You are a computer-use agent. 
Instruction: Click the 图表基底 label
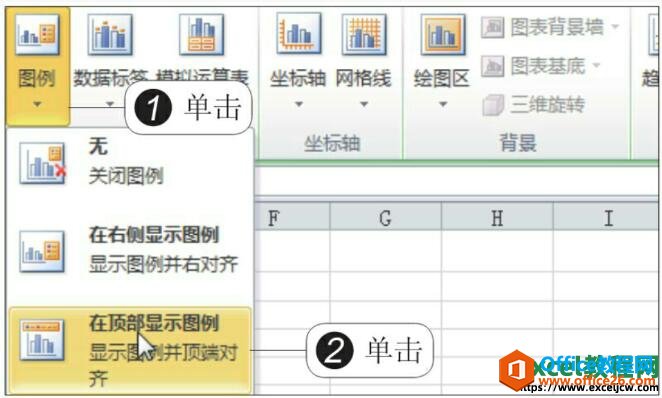[548, 66]
